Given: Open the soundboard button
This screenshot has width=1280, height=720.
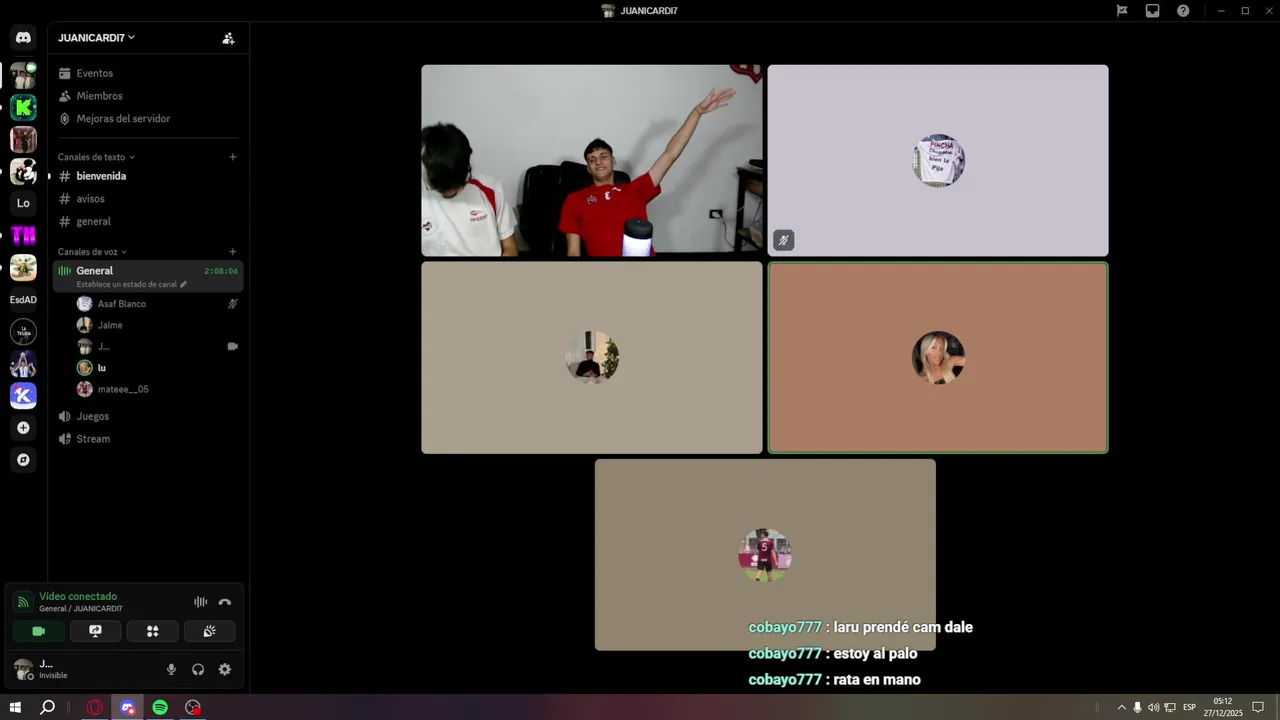Looking at the screenshot, I should (210, 631).
